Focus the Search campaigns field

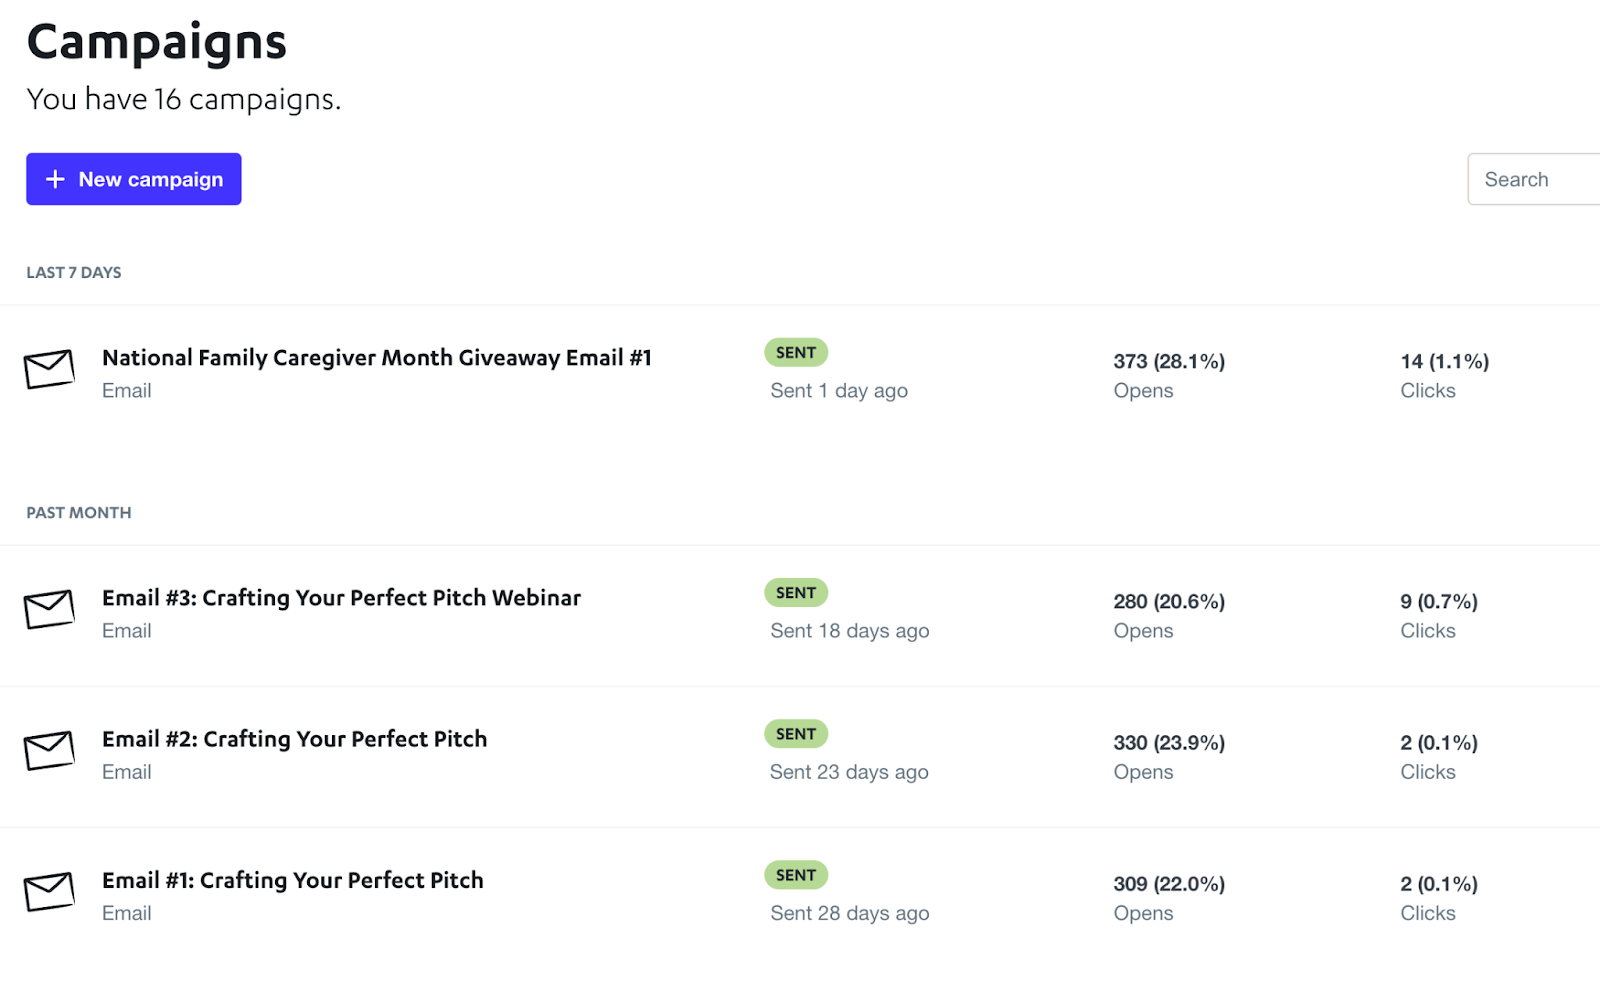pyautogui.click(x=1535, y=179)
